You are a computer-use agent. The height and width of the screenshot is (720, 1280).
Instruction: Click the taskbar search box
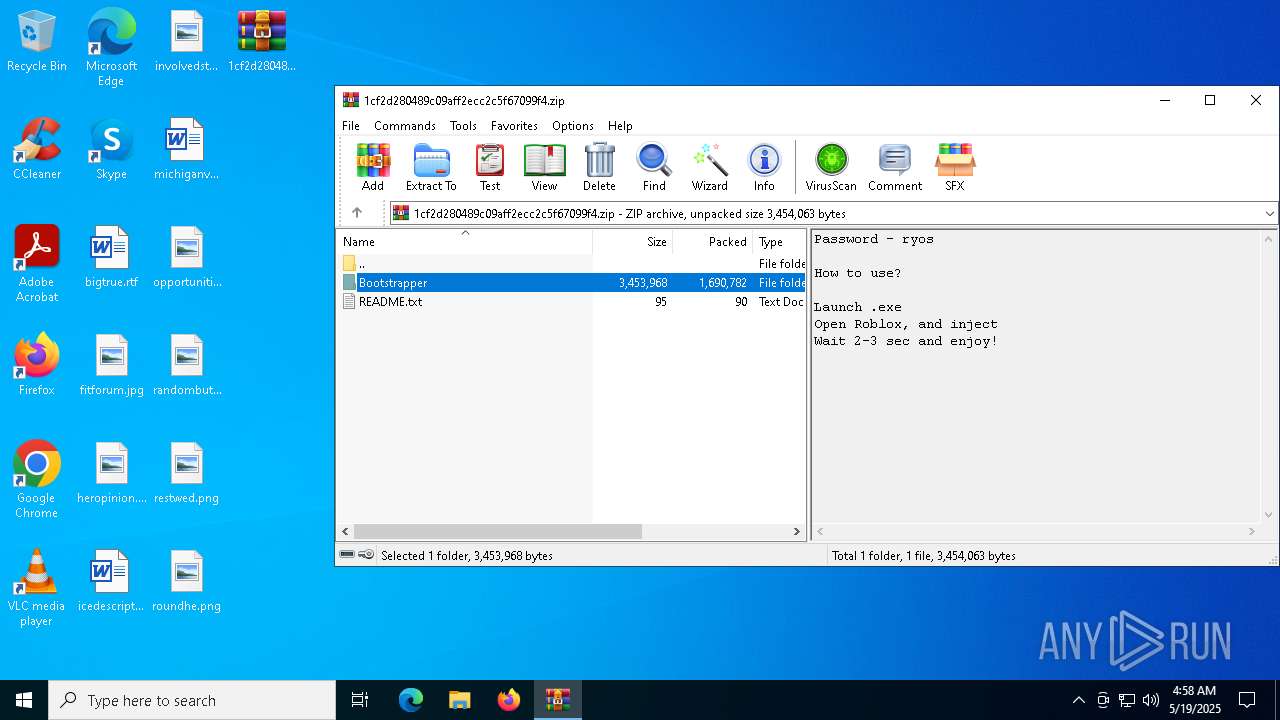tap(192, 700)
